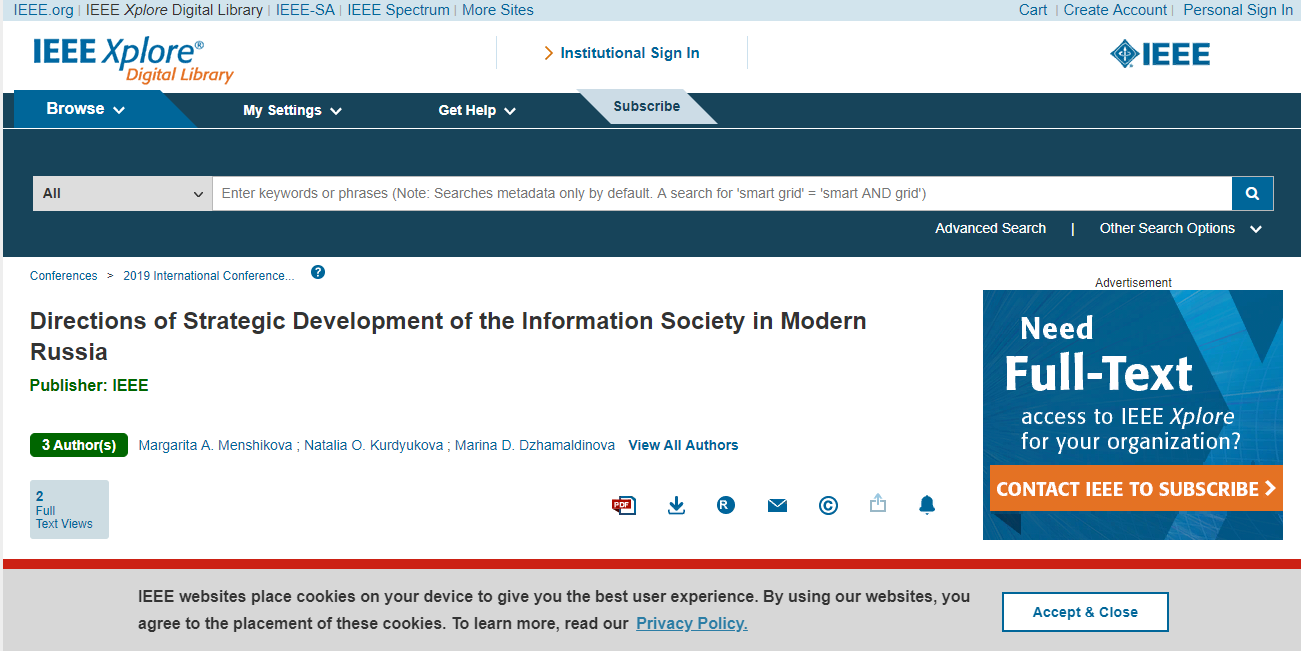Expand the My Settings menu
The image size is (1301, 651).
[293, 110]
